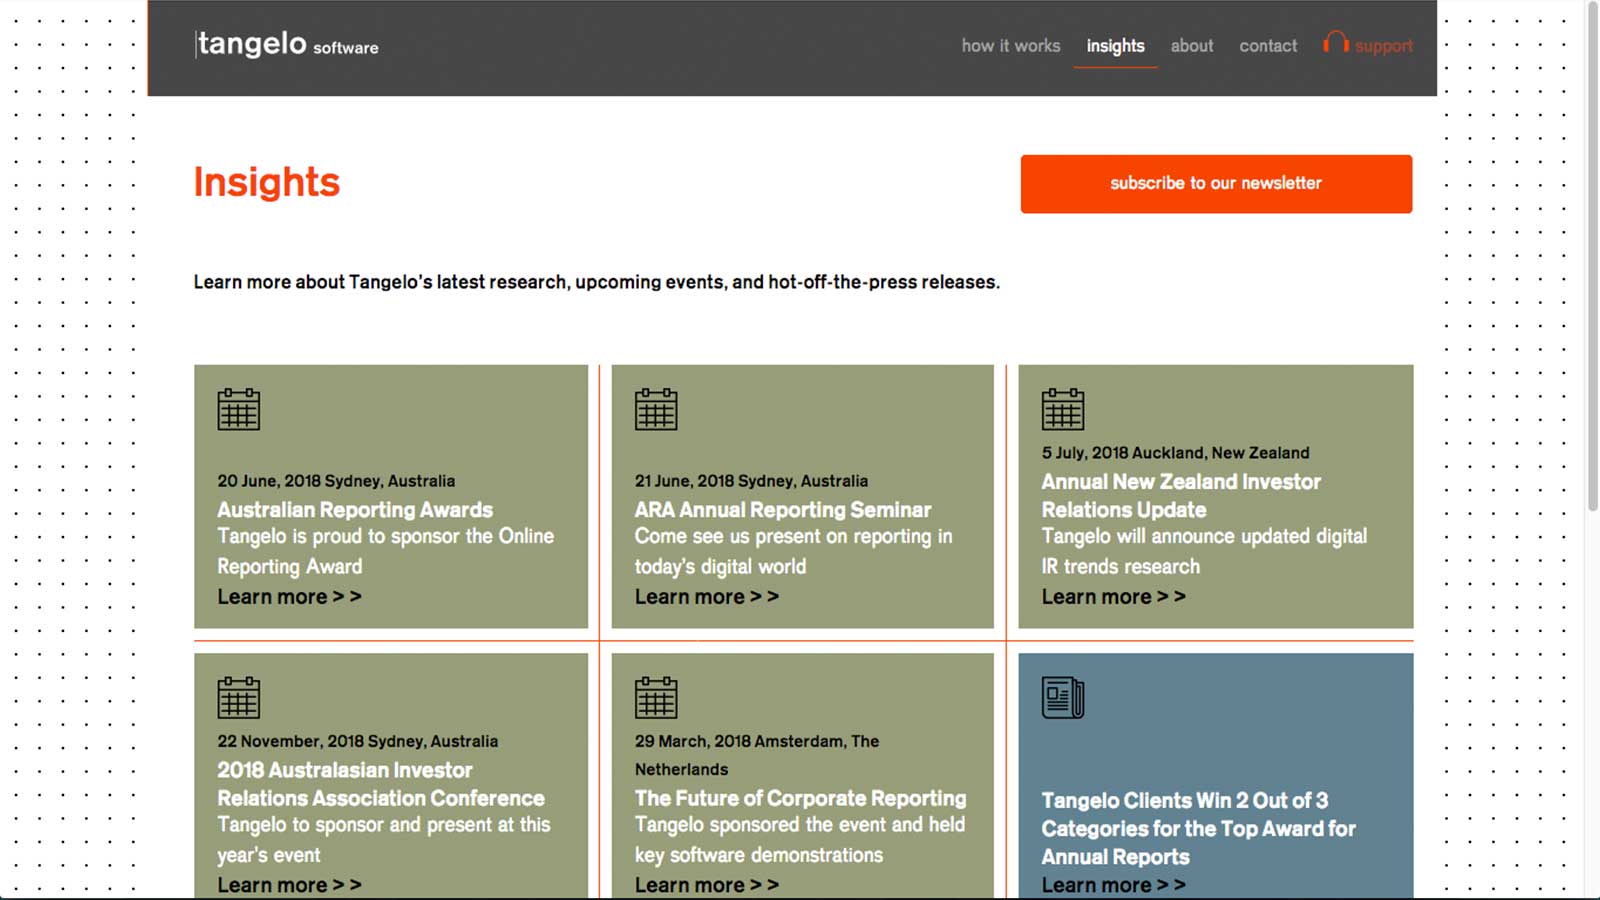1600x900 pixels.
Task: Open the 'contact' navigation link
Action: click(1268, 46)
